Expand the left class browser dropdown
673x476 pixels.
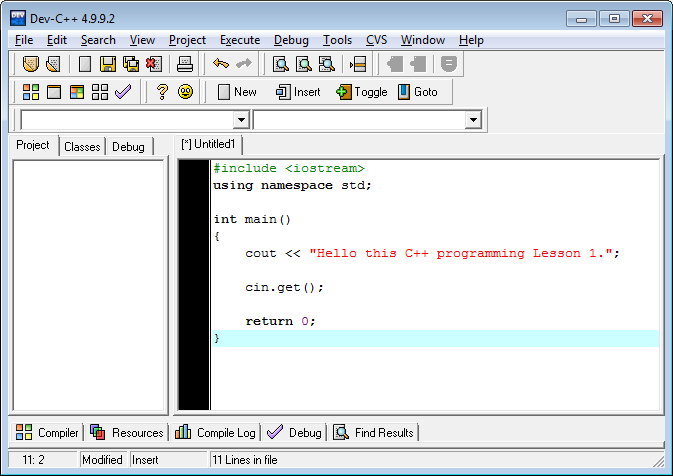pyautogui.click(x=242, y=120)
